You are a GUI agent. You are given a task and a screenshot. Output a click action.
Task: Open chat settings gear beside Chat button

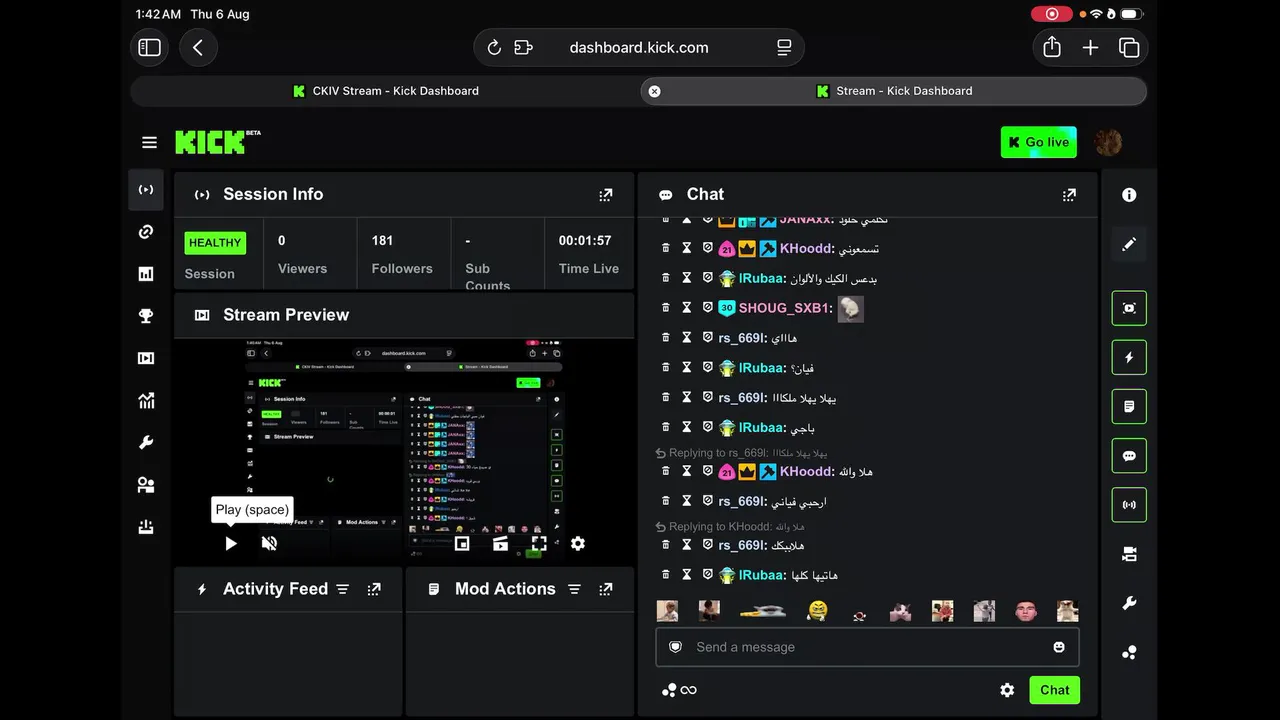pyautogui.click(x=1007, y=690)
